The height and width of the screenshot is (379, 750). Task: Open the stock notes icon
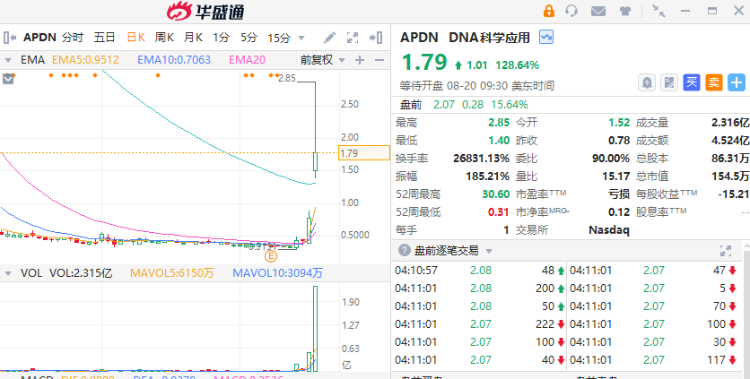click(669, 83)
